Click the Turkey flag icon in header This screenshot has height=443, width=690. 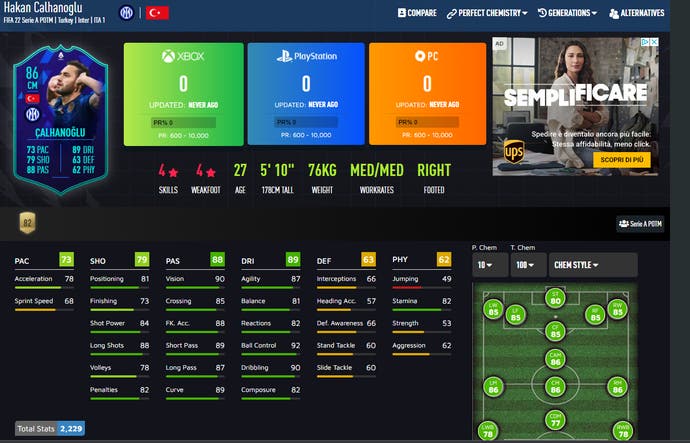[x=158, y=13]
